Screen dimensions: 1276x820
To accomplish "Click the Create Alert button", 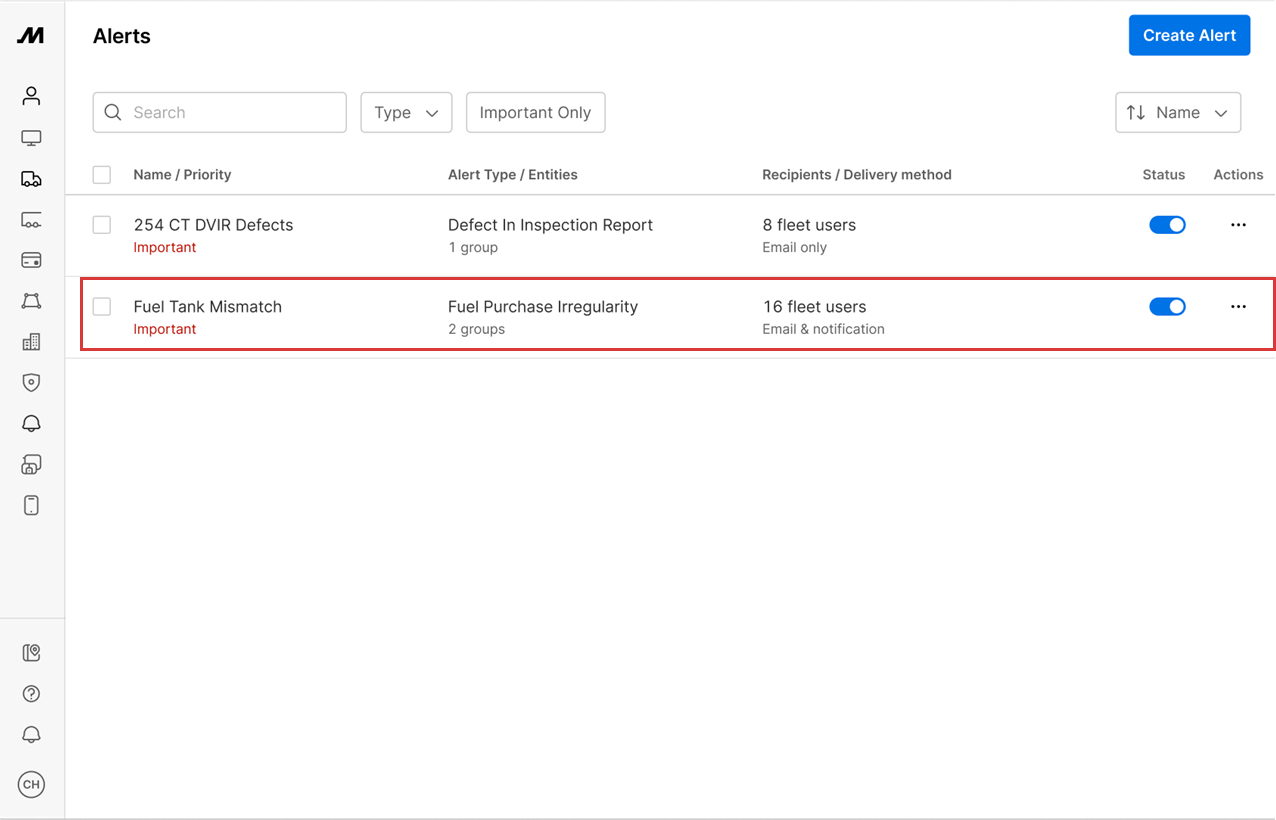I will (x=1189, y=36).
